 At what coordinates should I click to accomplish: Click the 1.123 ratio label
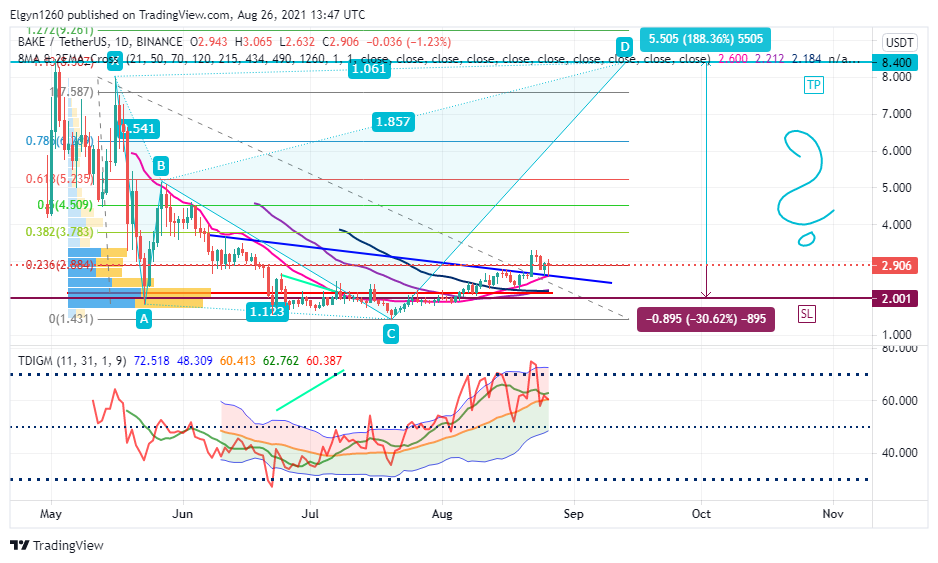pos(267,312)
